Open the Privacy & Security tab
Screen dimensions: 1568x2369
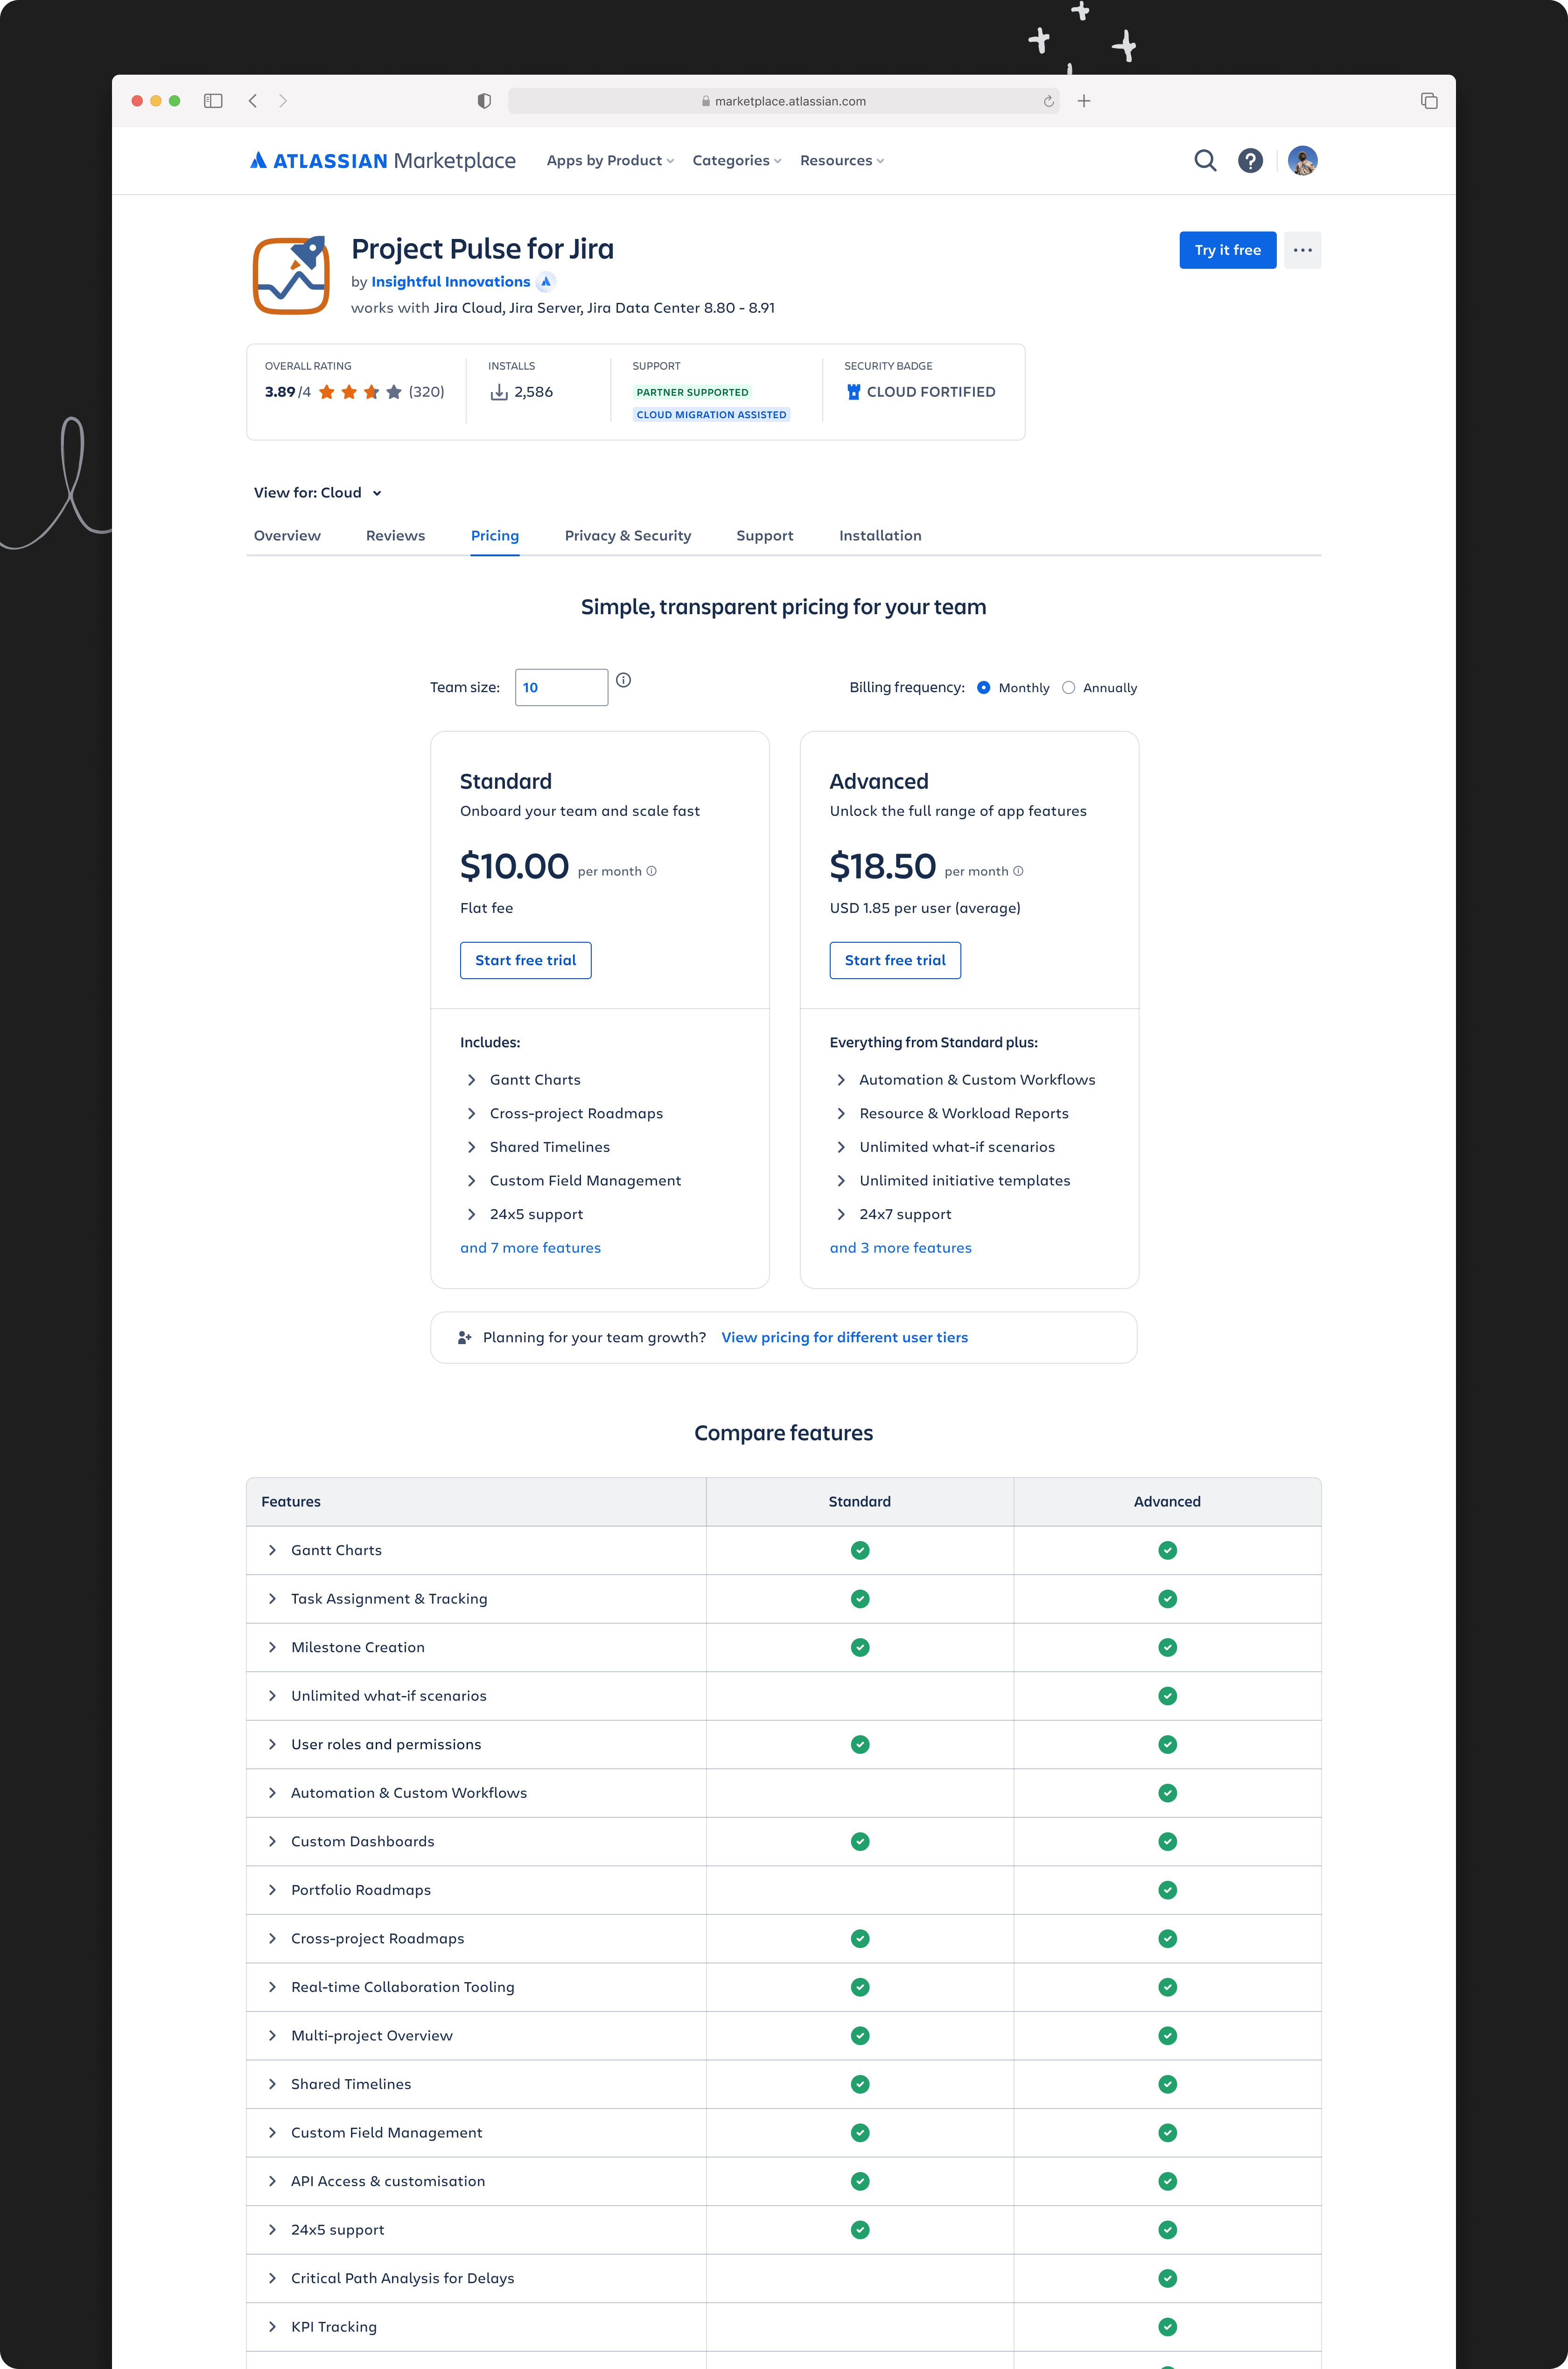point(628,536)
